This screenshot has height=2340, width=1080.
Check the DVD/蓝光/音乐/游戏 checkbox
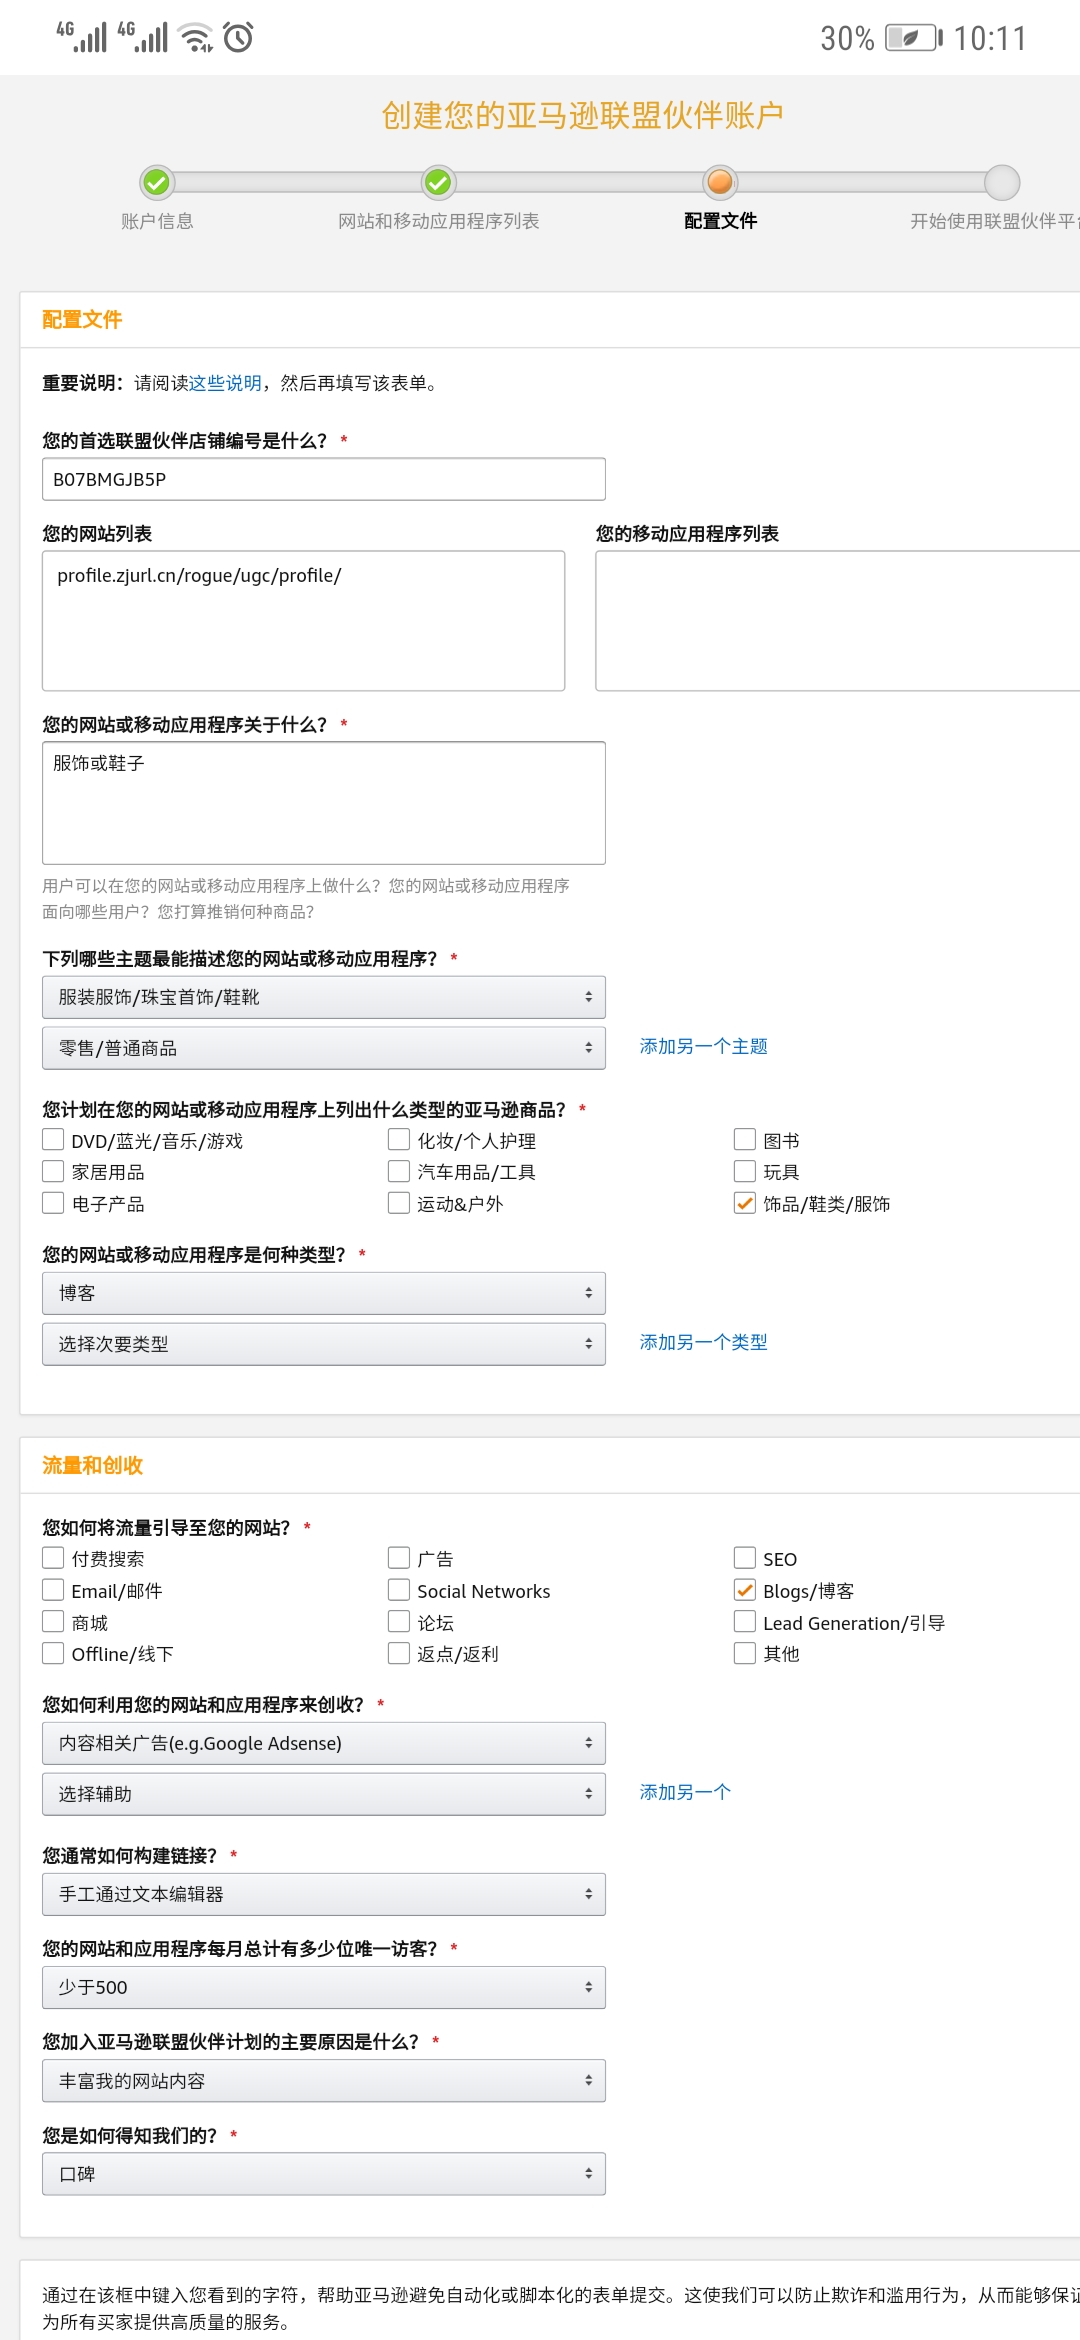pos(53,1140)
